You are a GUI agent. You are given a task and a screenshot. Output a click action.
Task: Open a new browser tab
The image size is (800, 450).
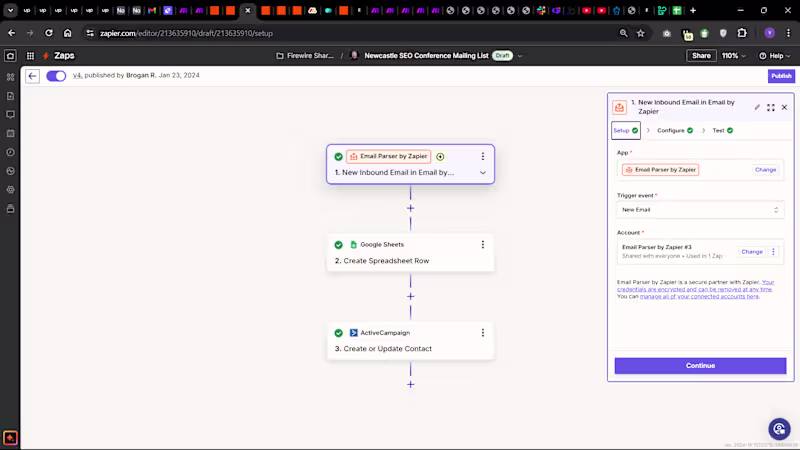coord(693,10)
